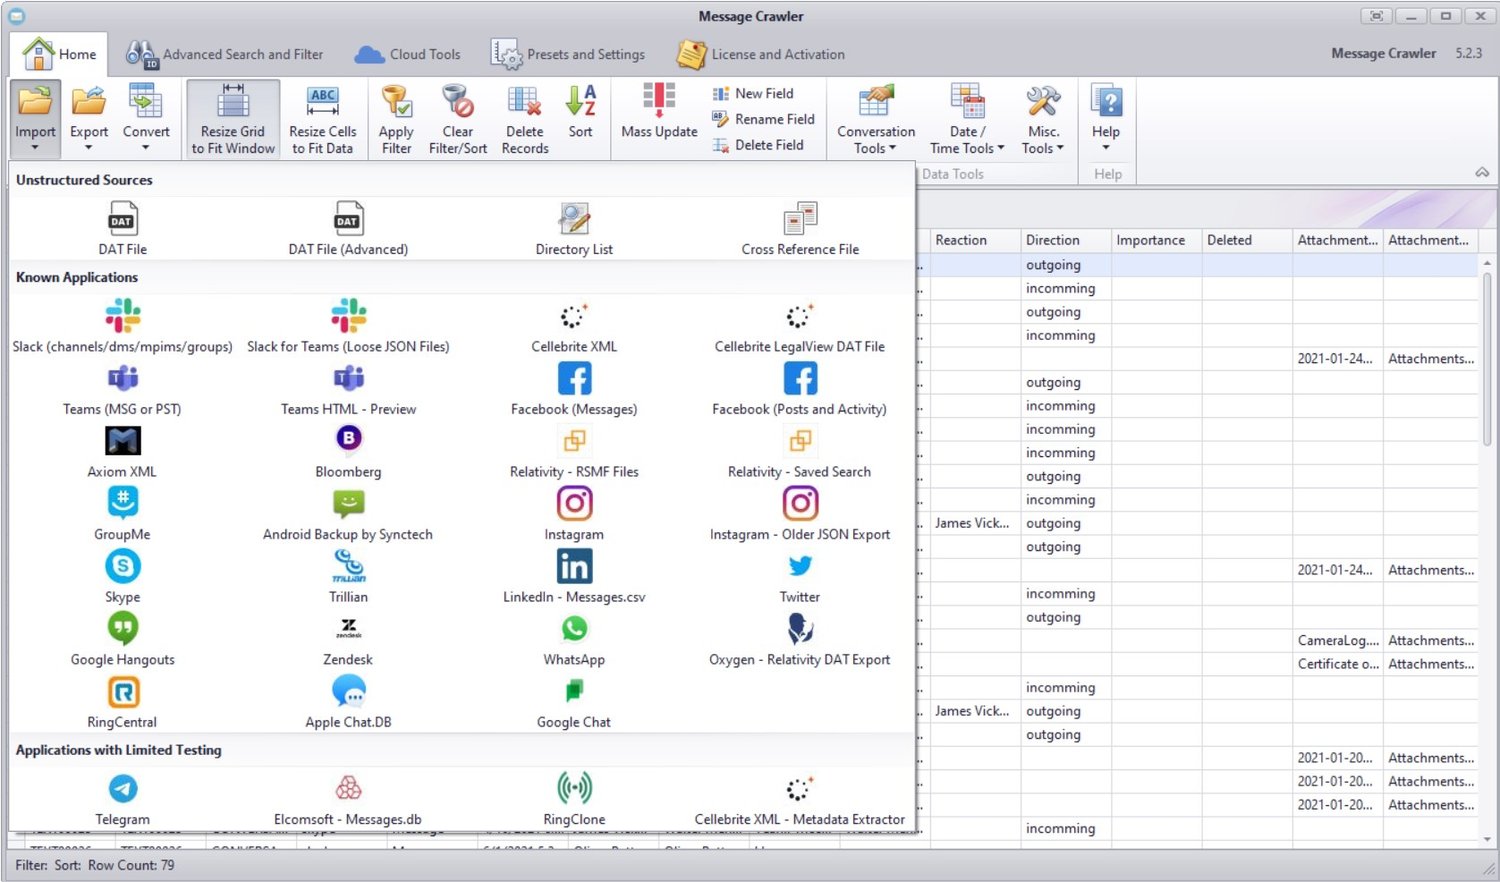Image resolution: width=1500 pixels, height=882 pixels.
Task: Pick the Telegram import source
Action: click(122, 800)
